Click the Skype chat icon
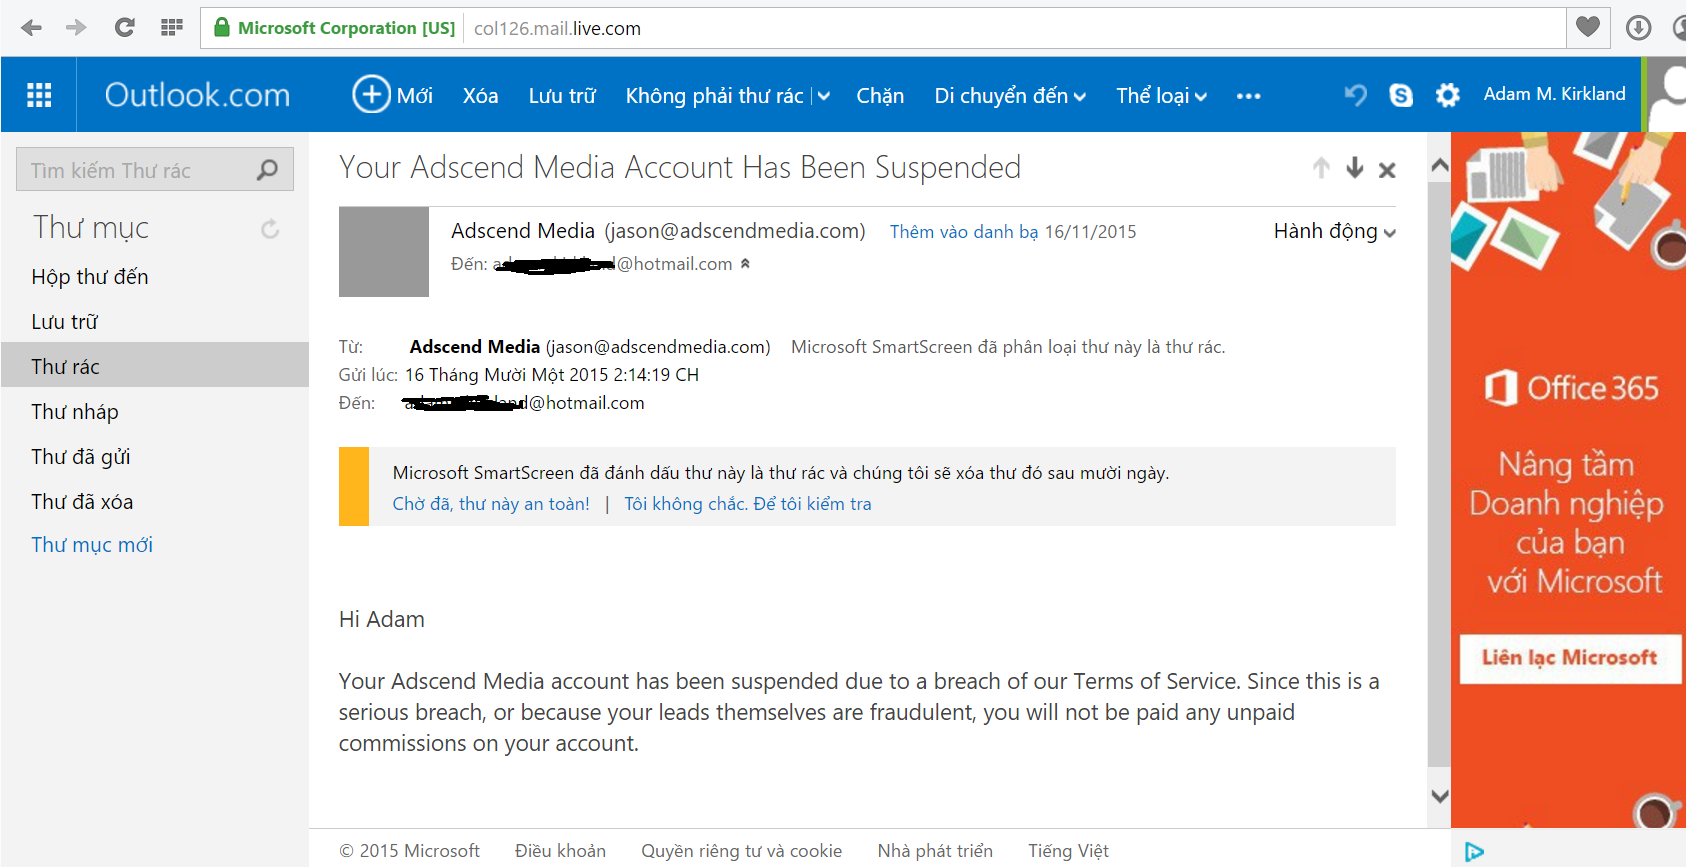 1401,95
